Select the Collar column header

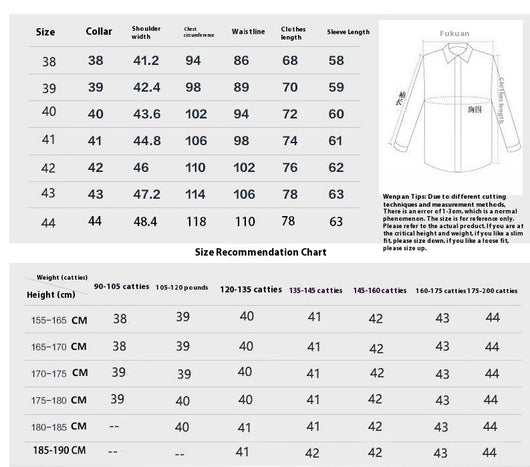[x=99, y=31]
